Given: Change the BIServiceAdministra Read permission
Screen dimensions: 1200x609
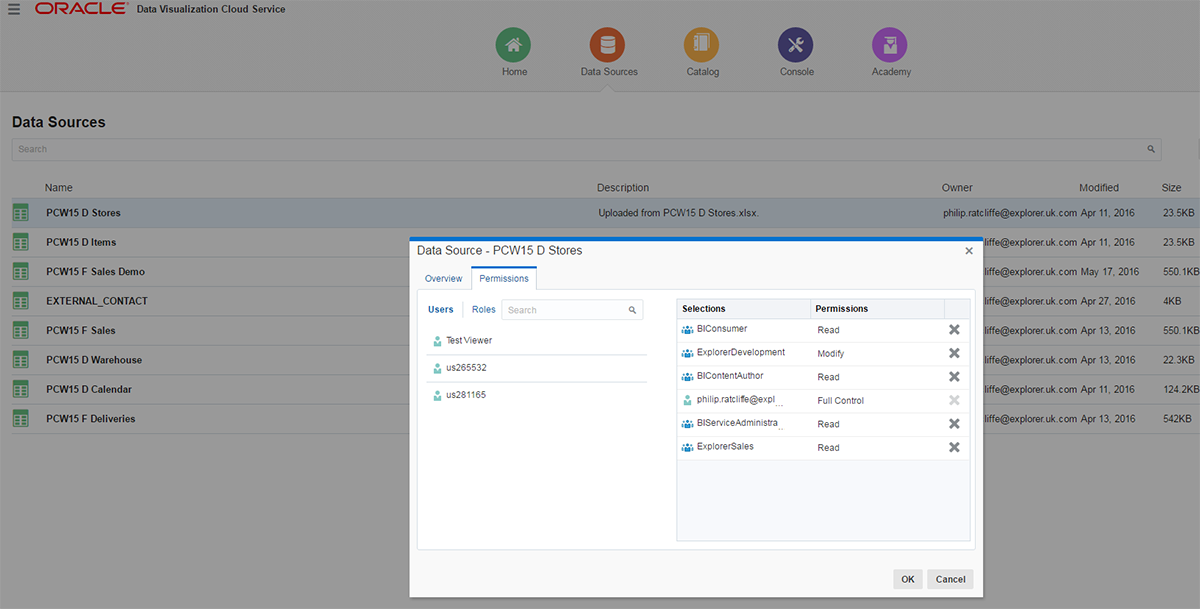Looking at the screenshot, I should tap(828, 424).
